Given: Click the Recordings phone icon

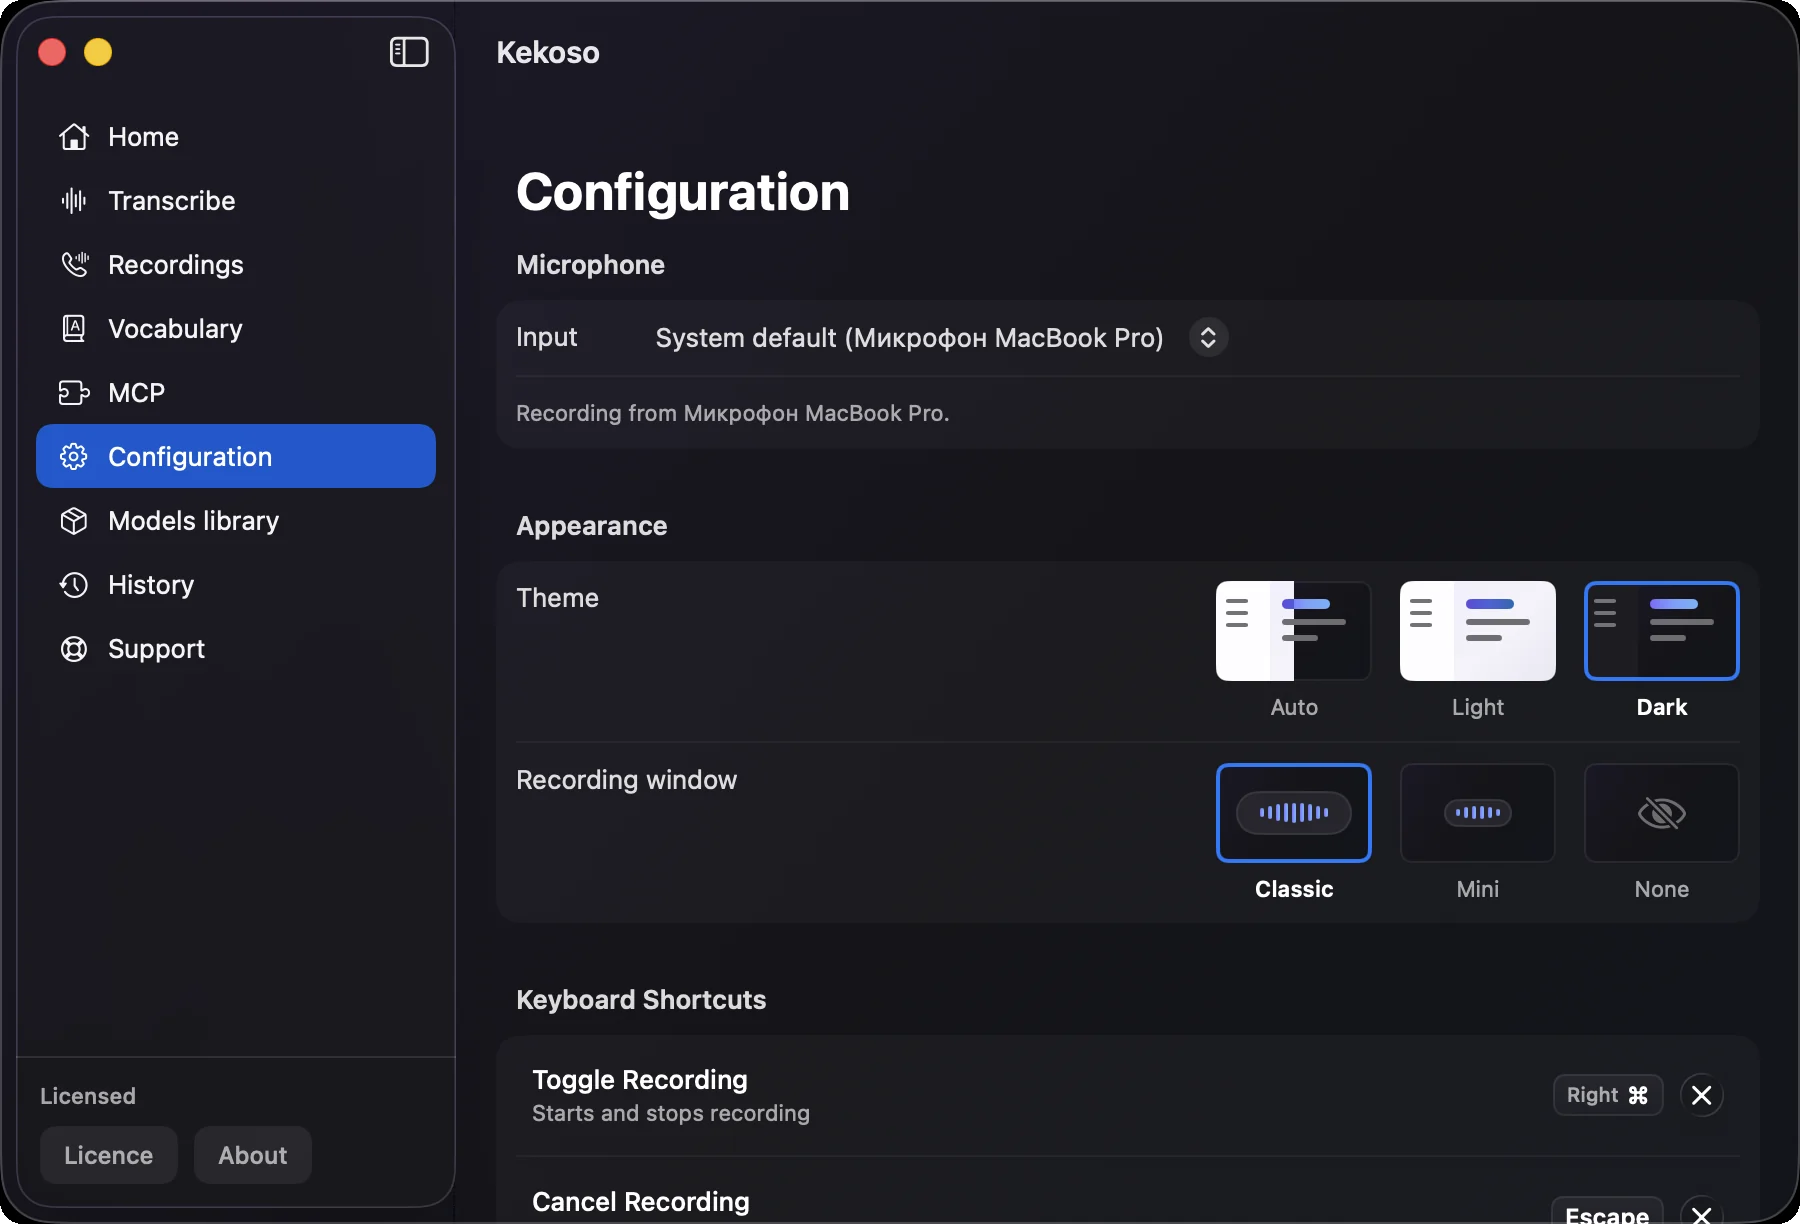Looking at the screenshot, I should [x=74, y=265].
